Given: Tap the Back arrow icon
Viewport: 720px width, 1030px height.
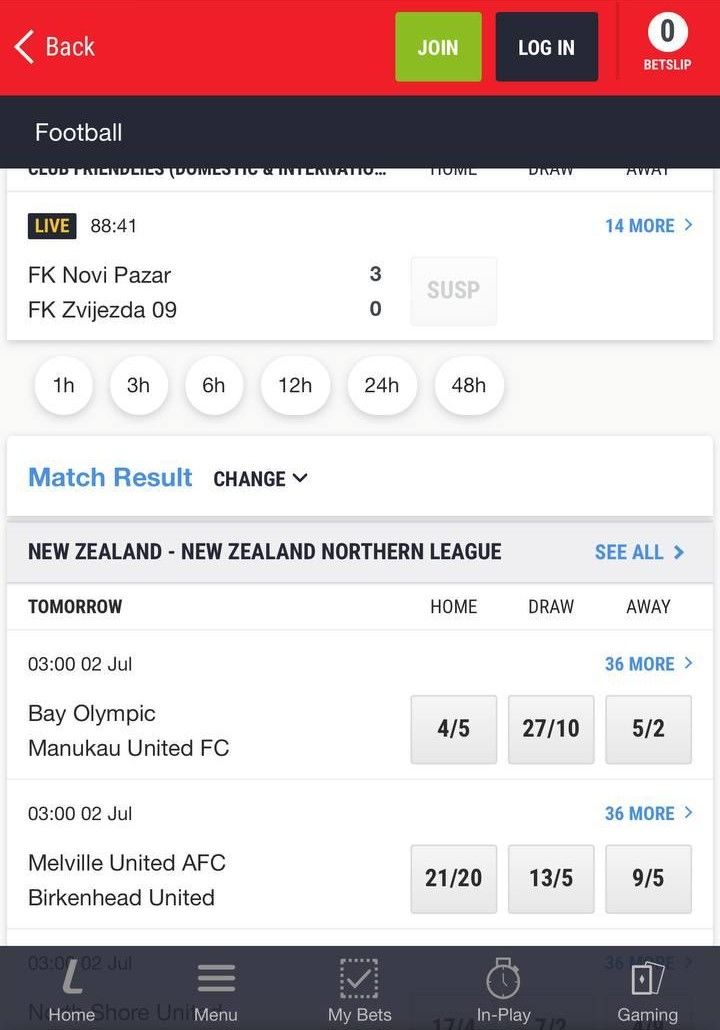Looking at the screenshot, I should pos(25,47).
